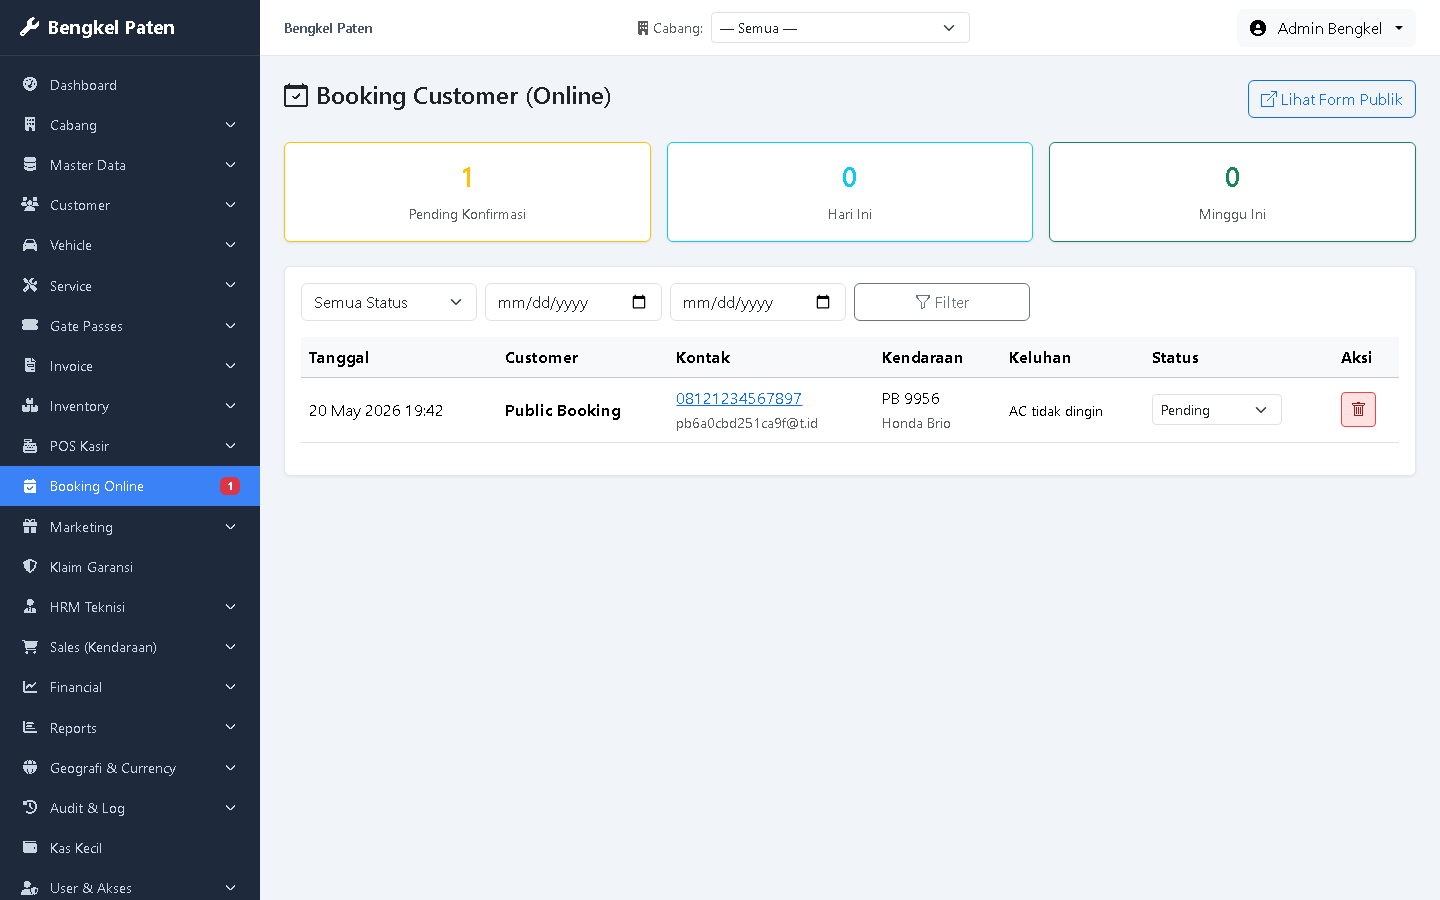
Task: Change the Pending status dropdown for PB 9956
Action: [x=1216, y=410]
